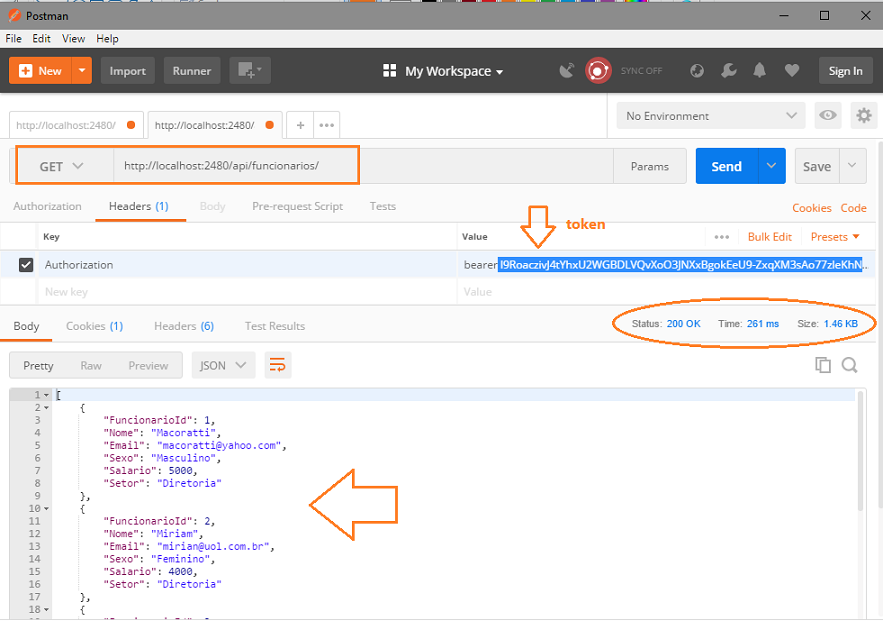Switch to the response Body tab
Viewport: 883px width, 621px height.
pos(26,326)
